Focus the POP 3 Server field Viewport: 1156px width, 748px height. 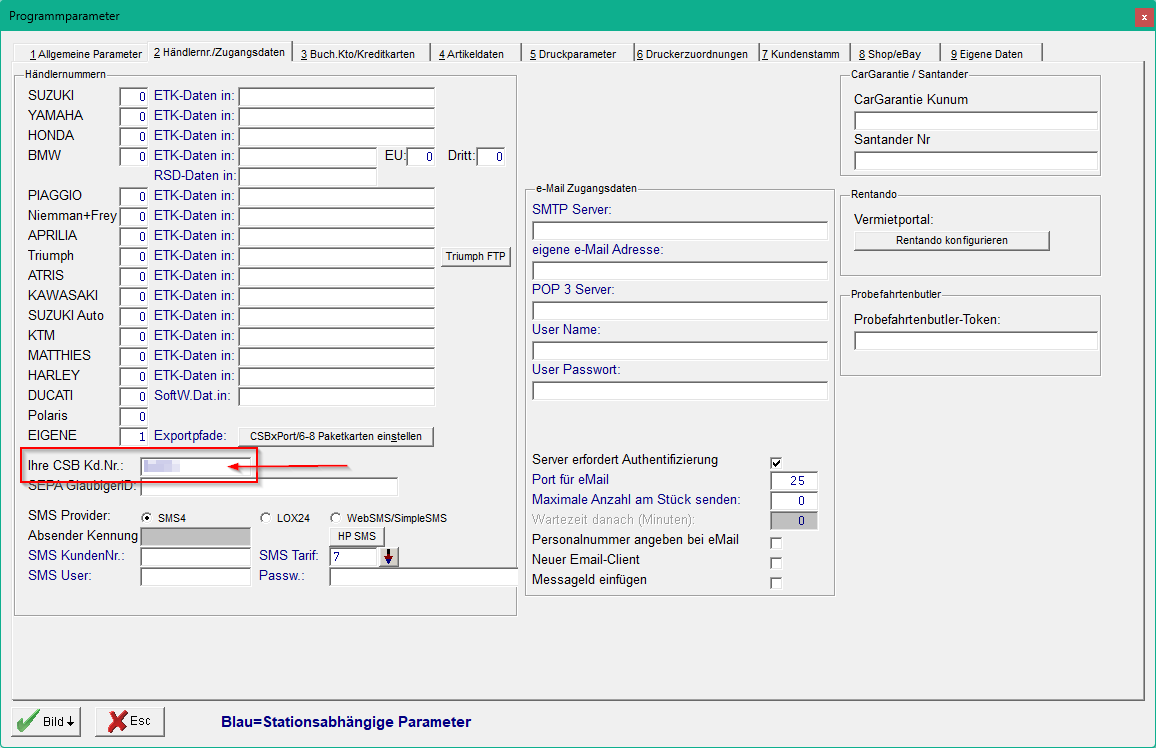[x=680, y=310]
